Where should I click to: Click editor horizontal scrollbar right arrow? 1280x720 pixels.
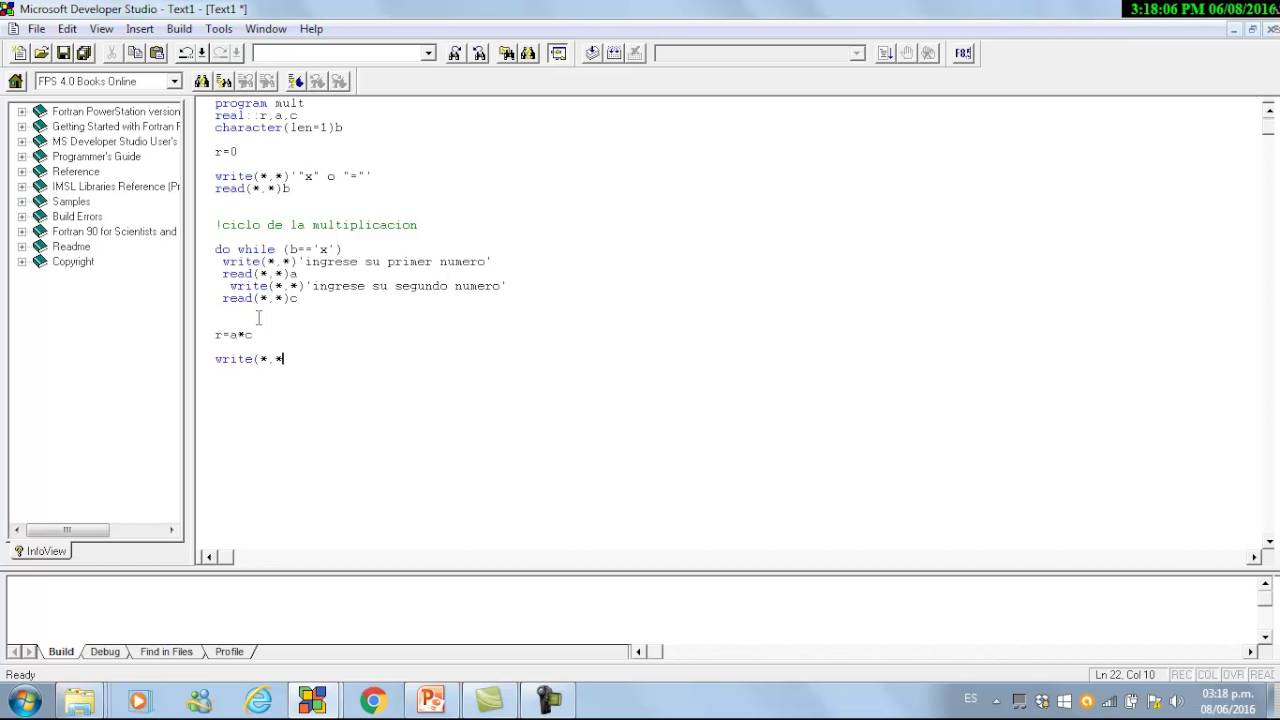pyautogui.click(x=1254, y=557)
